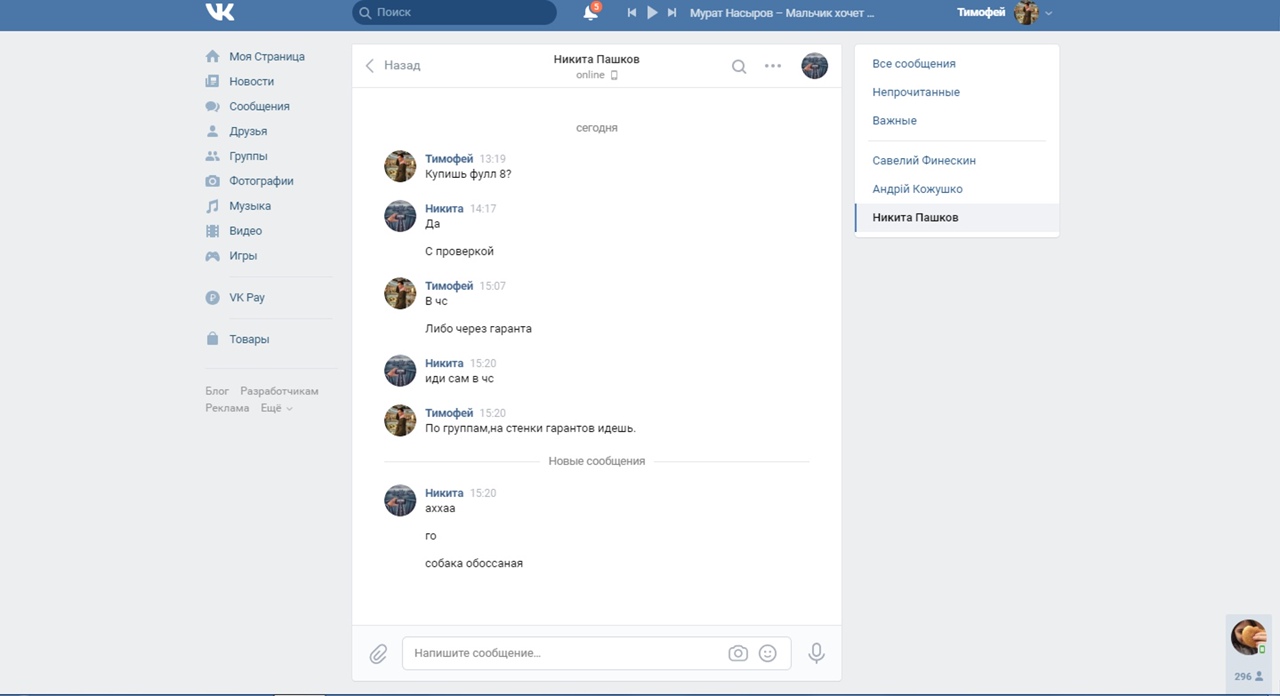Click the Напишите сообщение input field
The height and width of the screenshot is (696, 1280).
tap(565, 653)
